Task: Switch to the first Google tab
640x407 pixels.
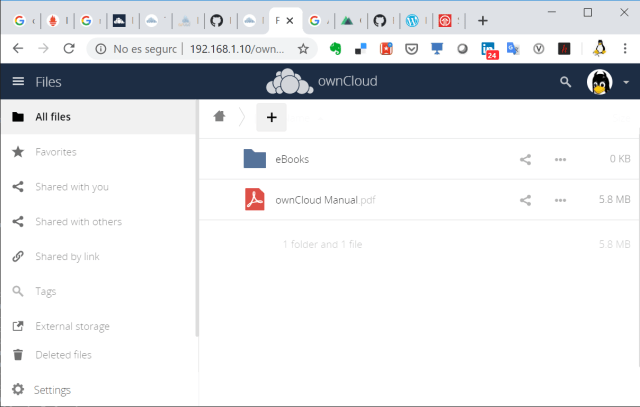Action: pyautogui.click(x=19, y=20)
